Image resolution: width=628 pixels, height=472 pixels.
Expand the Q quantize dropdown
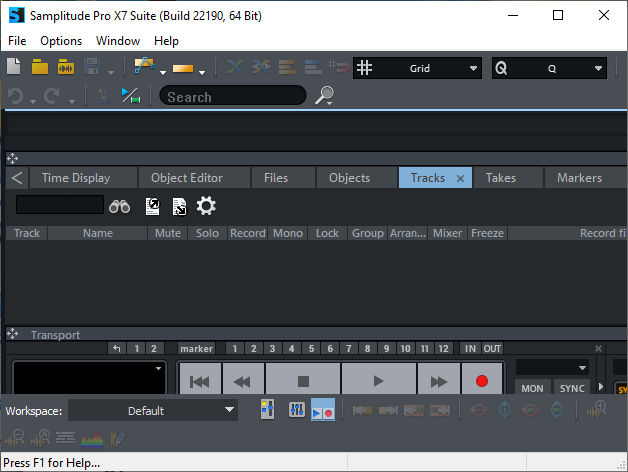pyautogui.click(x=549, y=68)
